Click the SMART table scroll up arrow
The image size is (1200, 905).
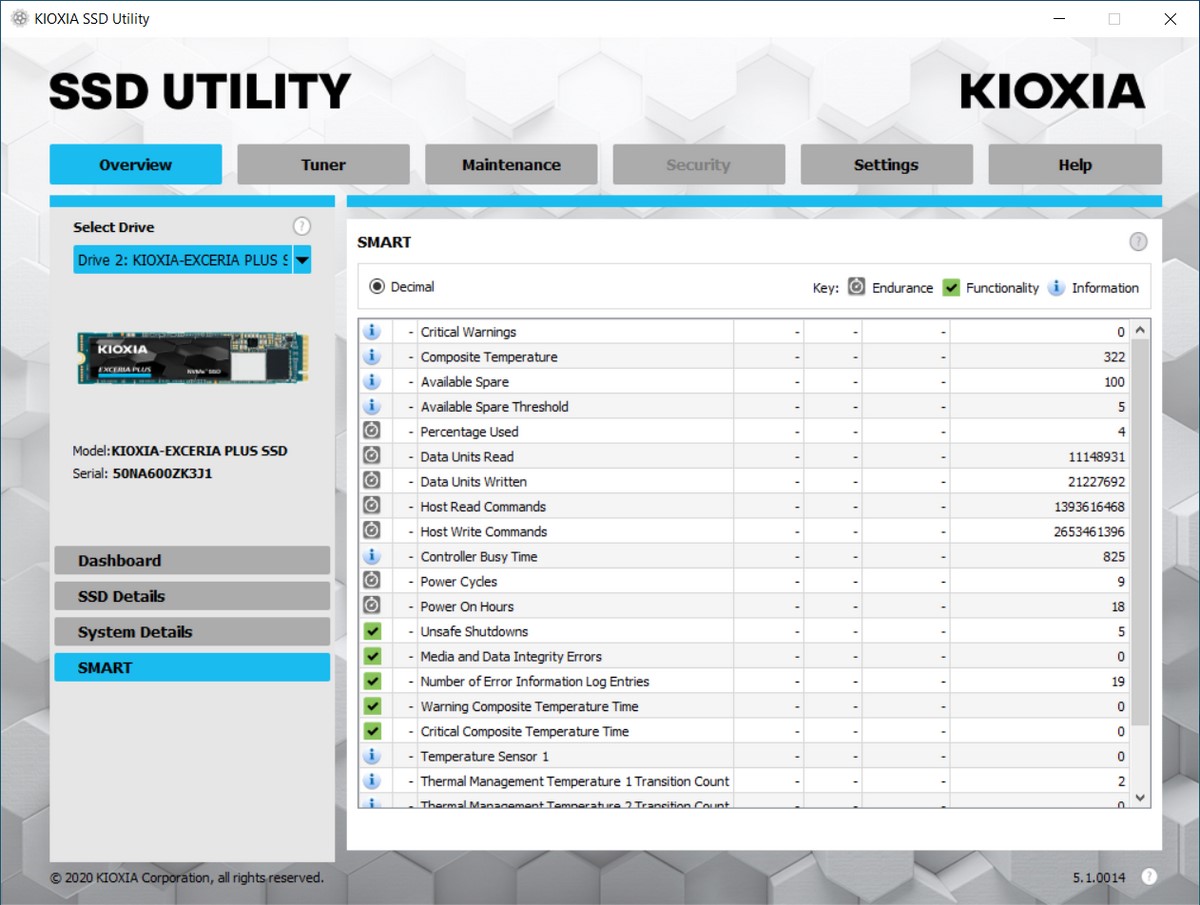click(1140, 330)
